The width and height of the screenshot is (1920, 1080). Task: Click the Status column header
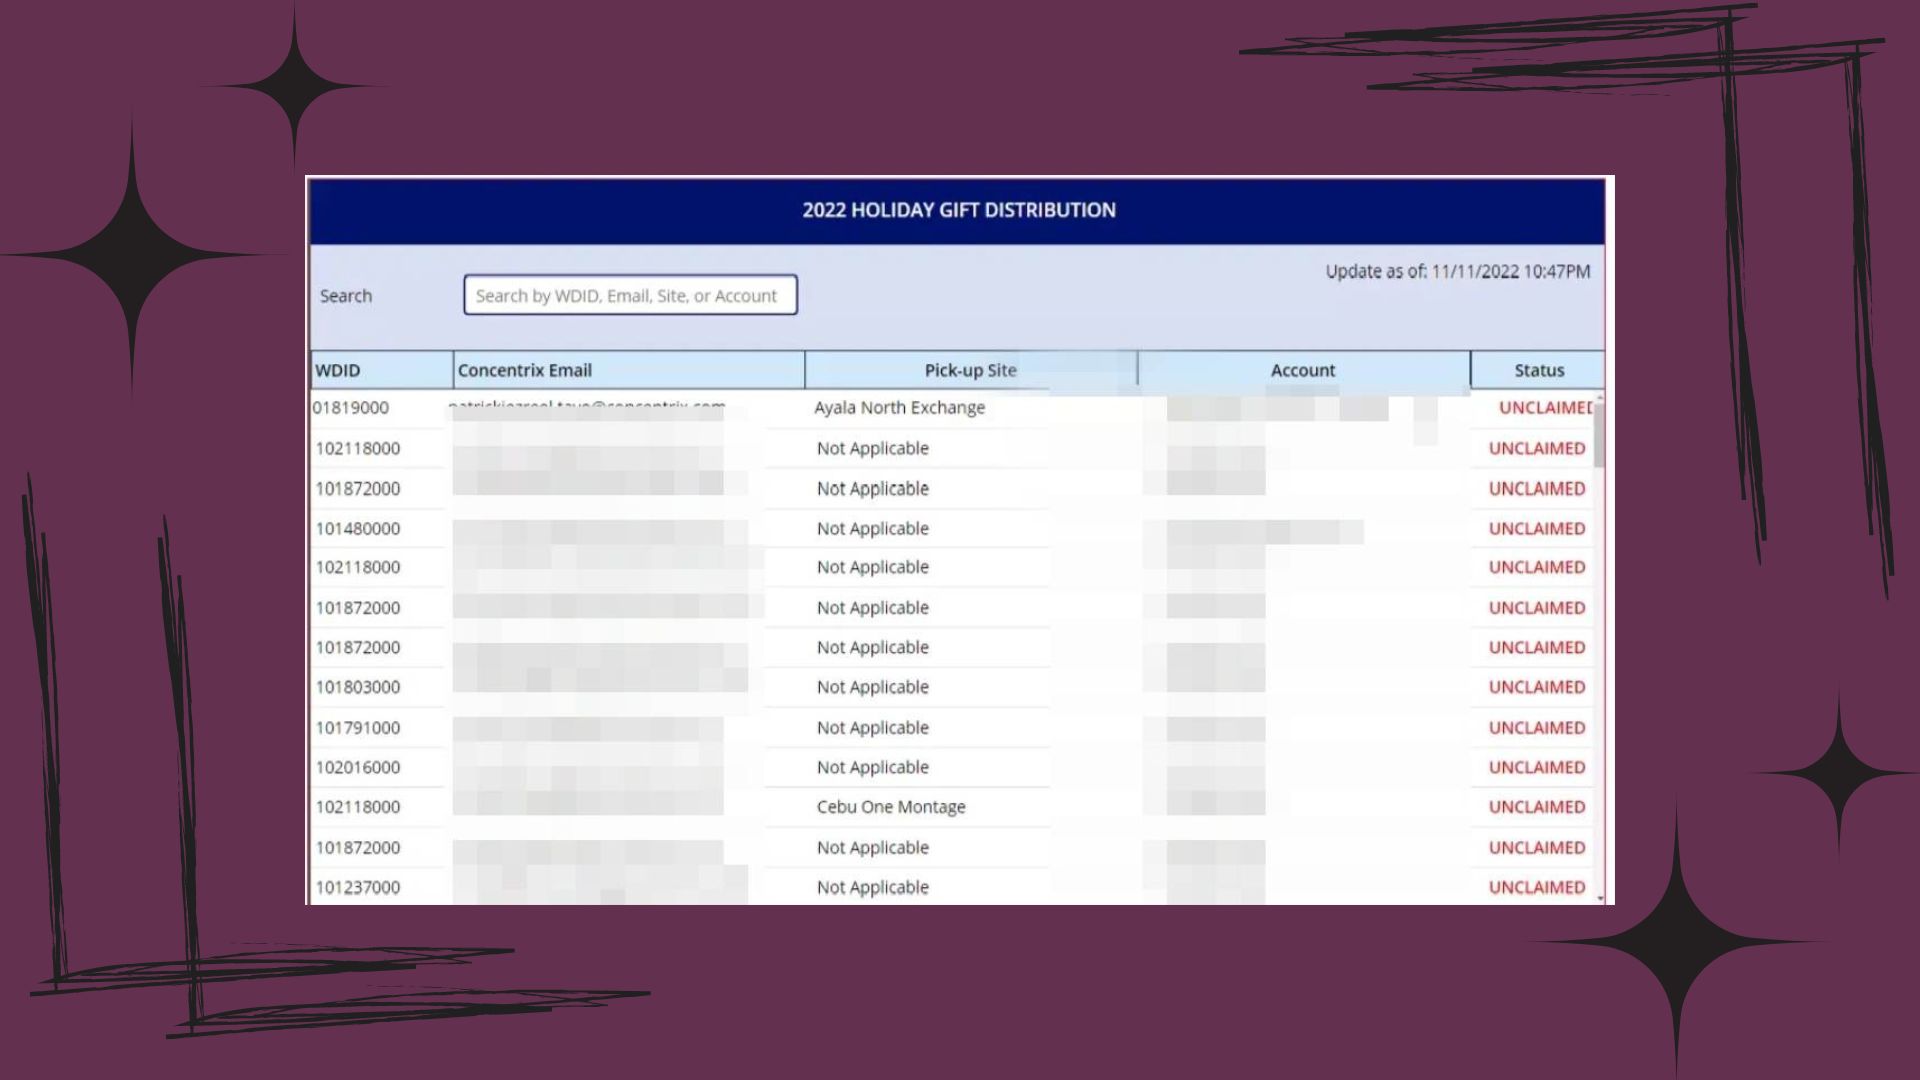pos(1538,370)
